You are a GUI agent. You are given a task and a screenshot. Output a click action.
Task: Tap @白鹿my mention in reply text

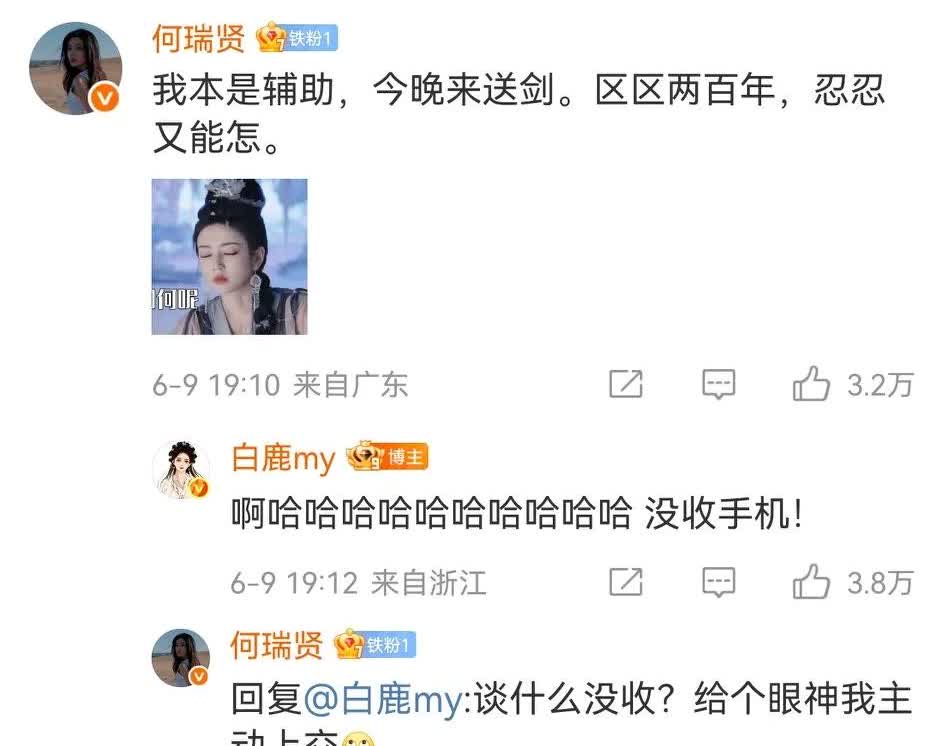tap(384, 700)
